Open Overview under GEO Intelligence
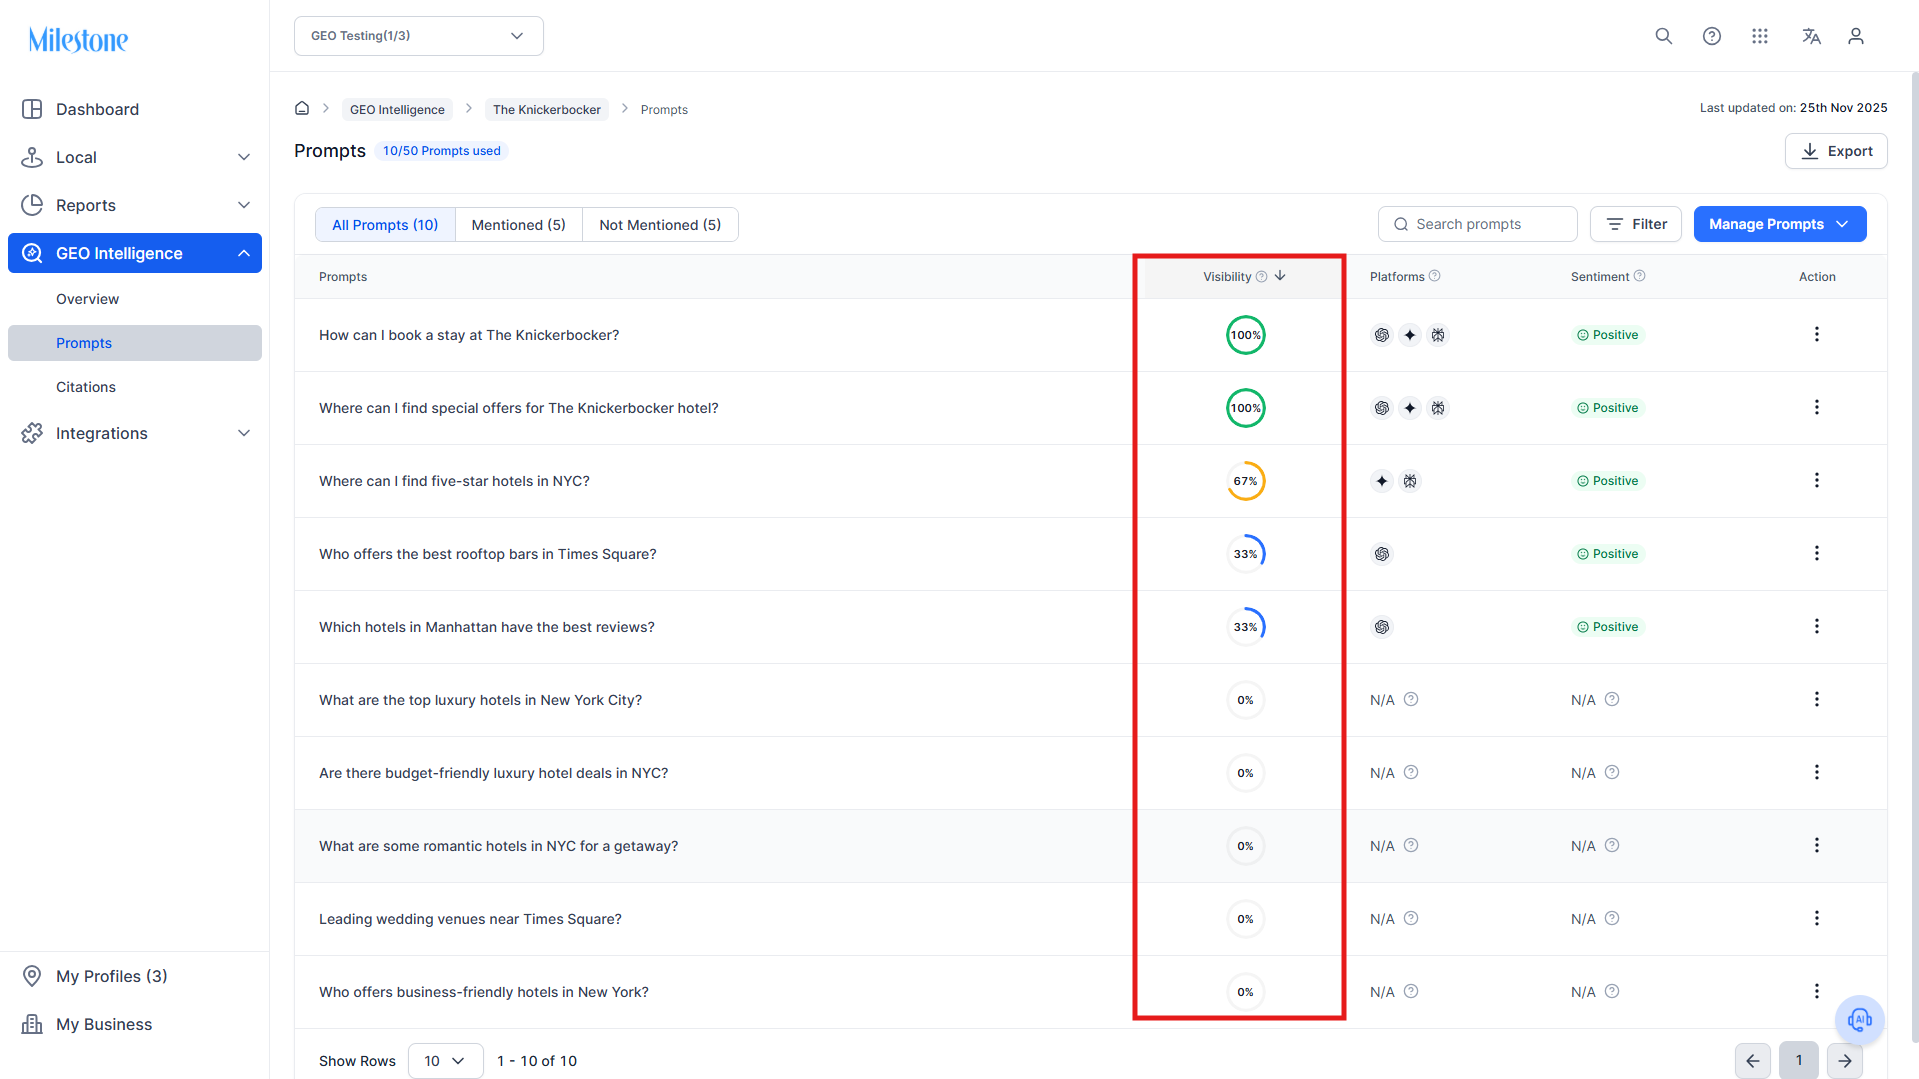This screenshot has width=1919, height=1079. tap(135, 299)
